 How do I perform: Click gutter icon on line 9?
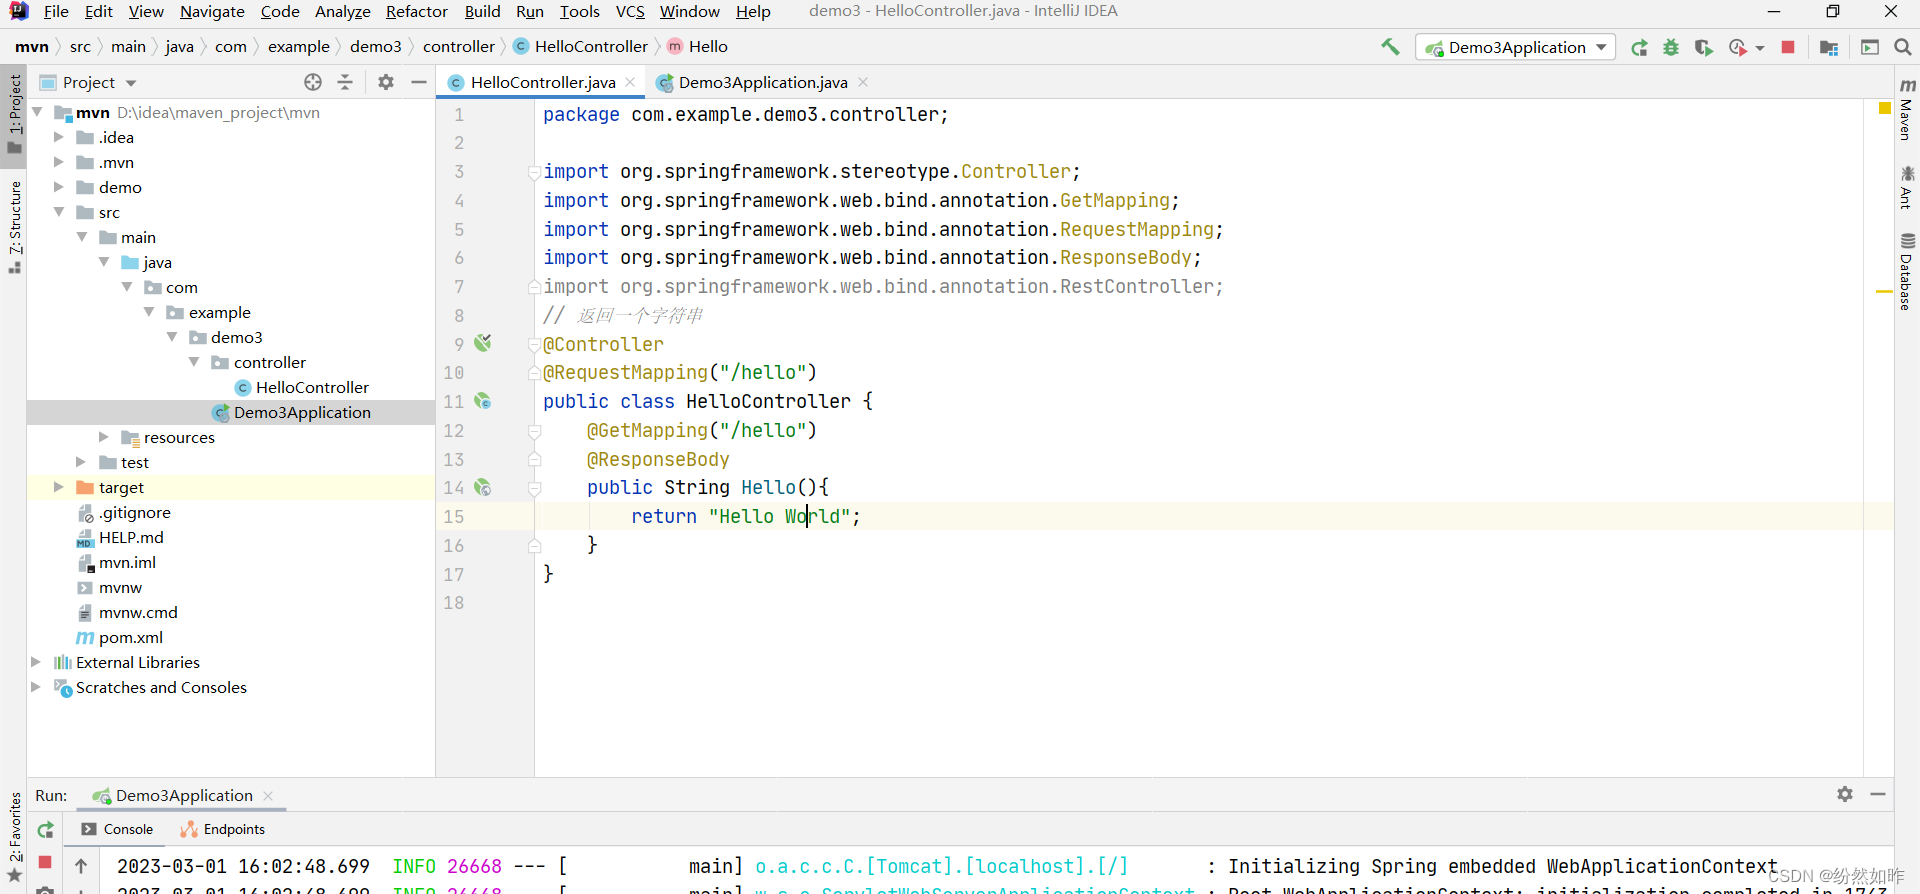click(x=483, y=343)
